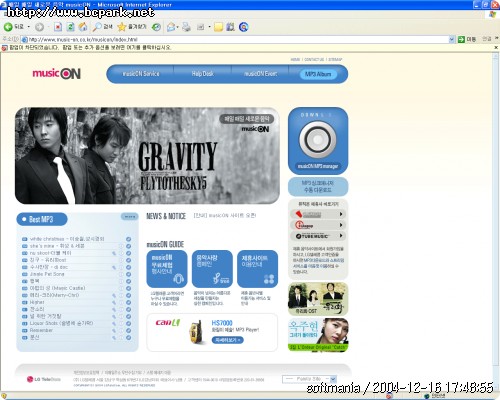
Task: Click download icon for Higher row
Action: [x=128, y=302]
